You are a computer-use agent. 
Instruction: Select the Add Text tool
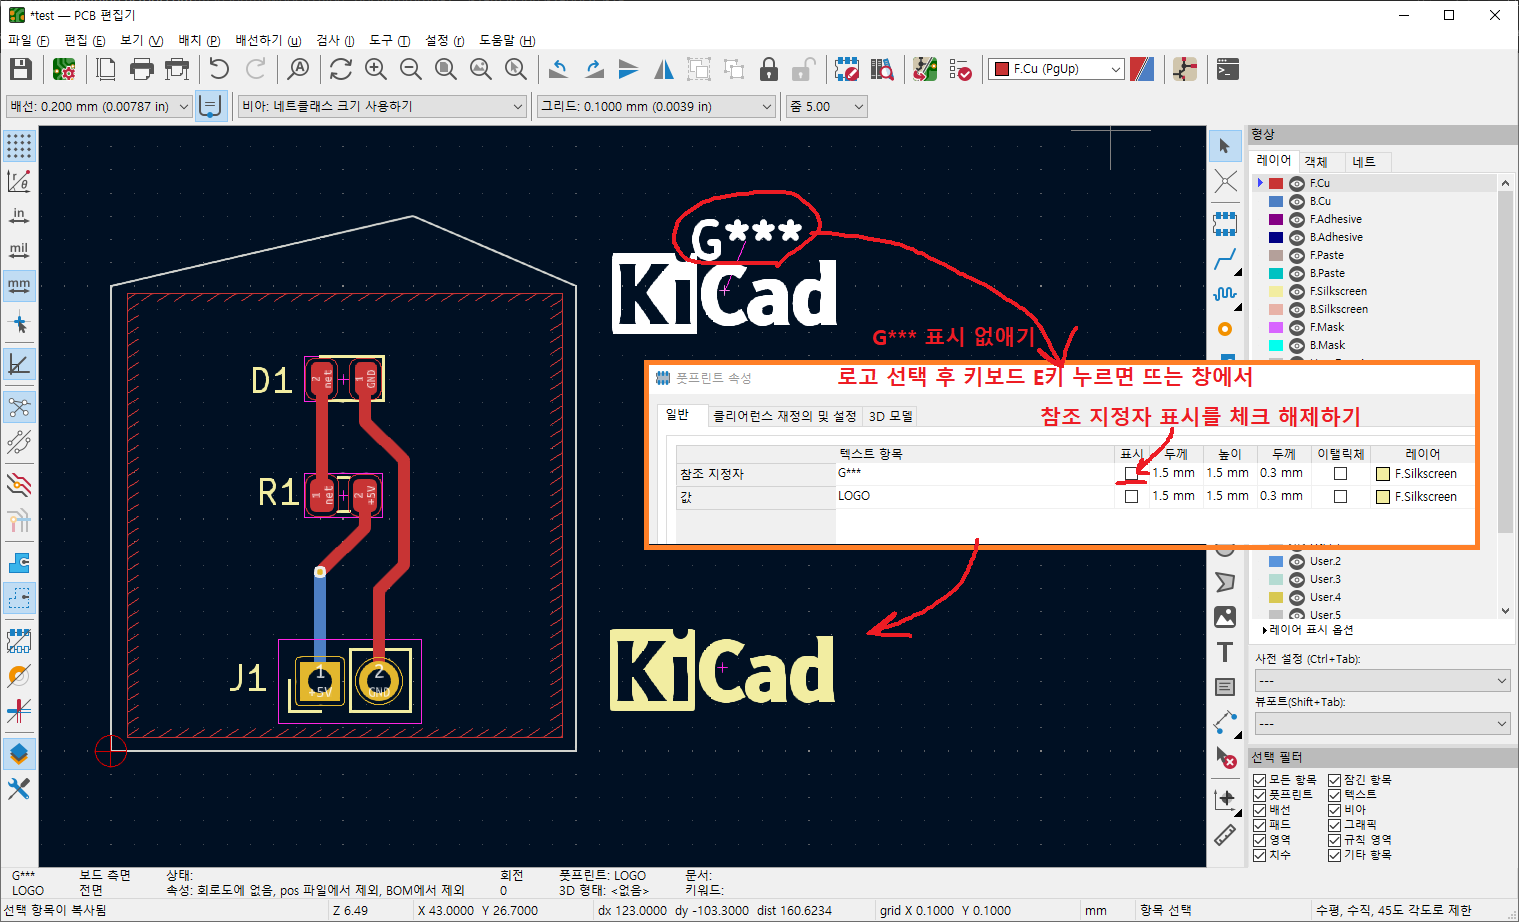1225,652
